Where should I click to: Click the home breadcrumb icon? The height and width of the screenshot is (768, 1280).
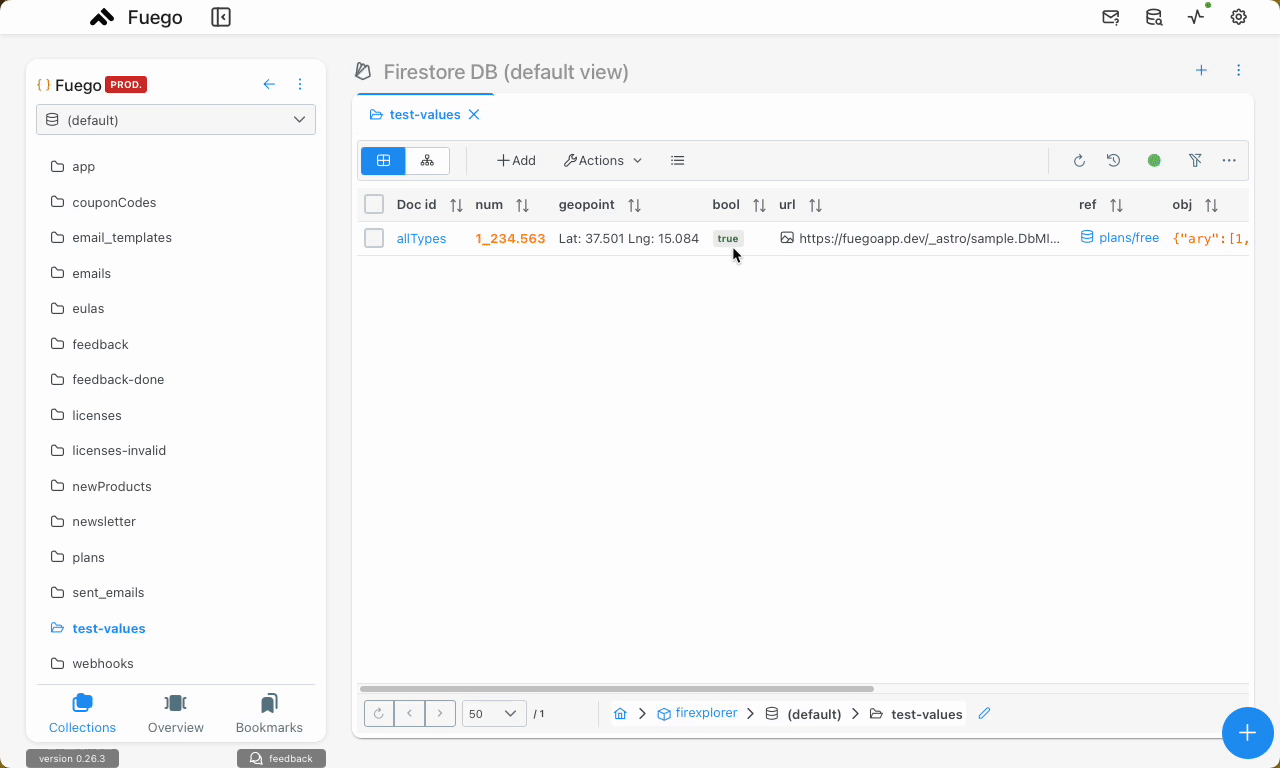coord(620,714)
